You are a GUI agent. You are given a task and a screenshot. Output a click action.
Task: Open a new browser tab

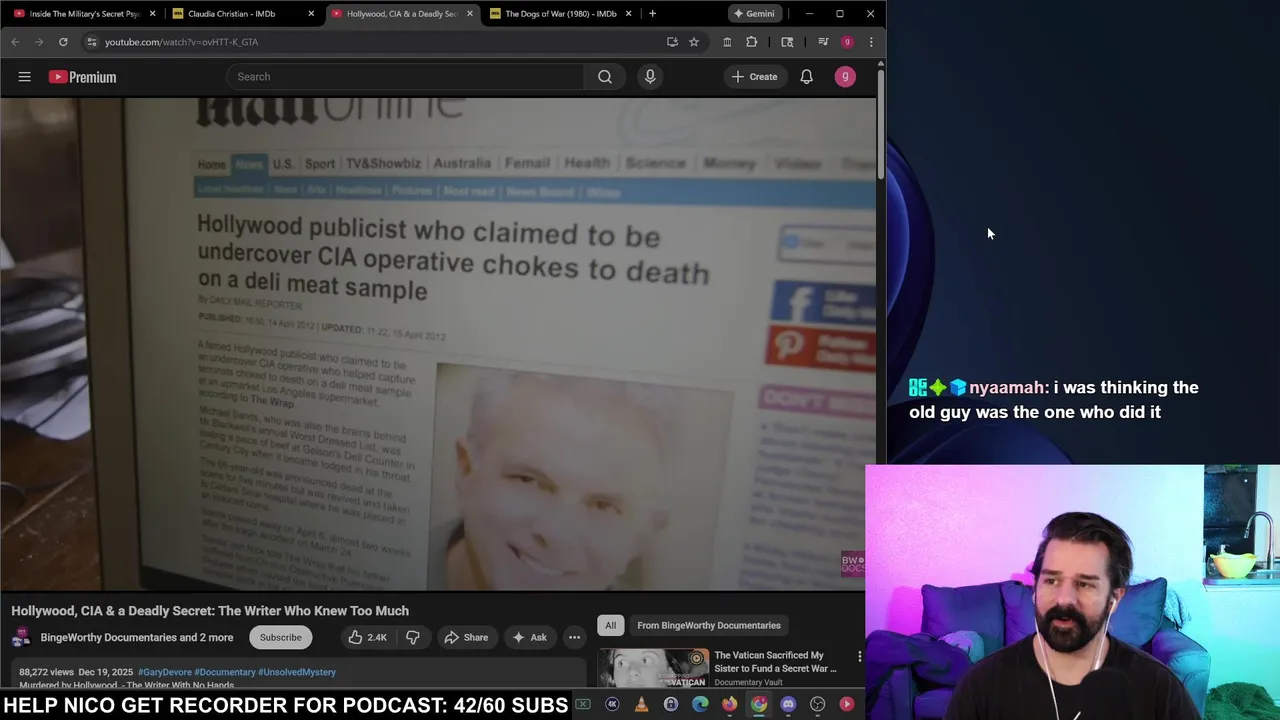[652, 14]
